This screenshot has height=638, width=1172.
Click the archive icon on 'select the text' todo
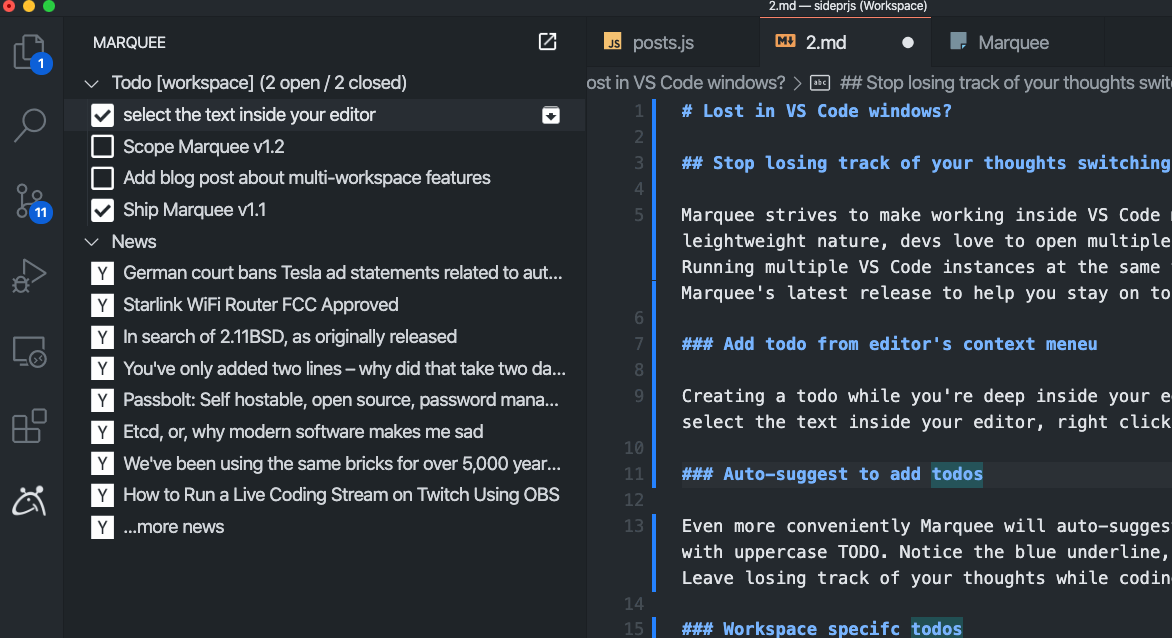point(551,115)
